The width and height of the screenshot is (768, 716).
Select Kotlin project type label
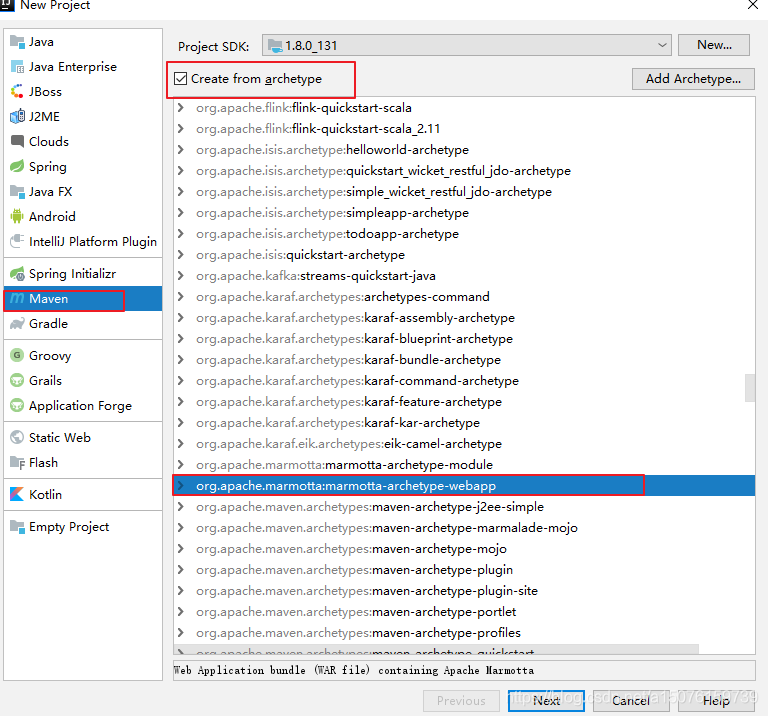coord(46,495)
